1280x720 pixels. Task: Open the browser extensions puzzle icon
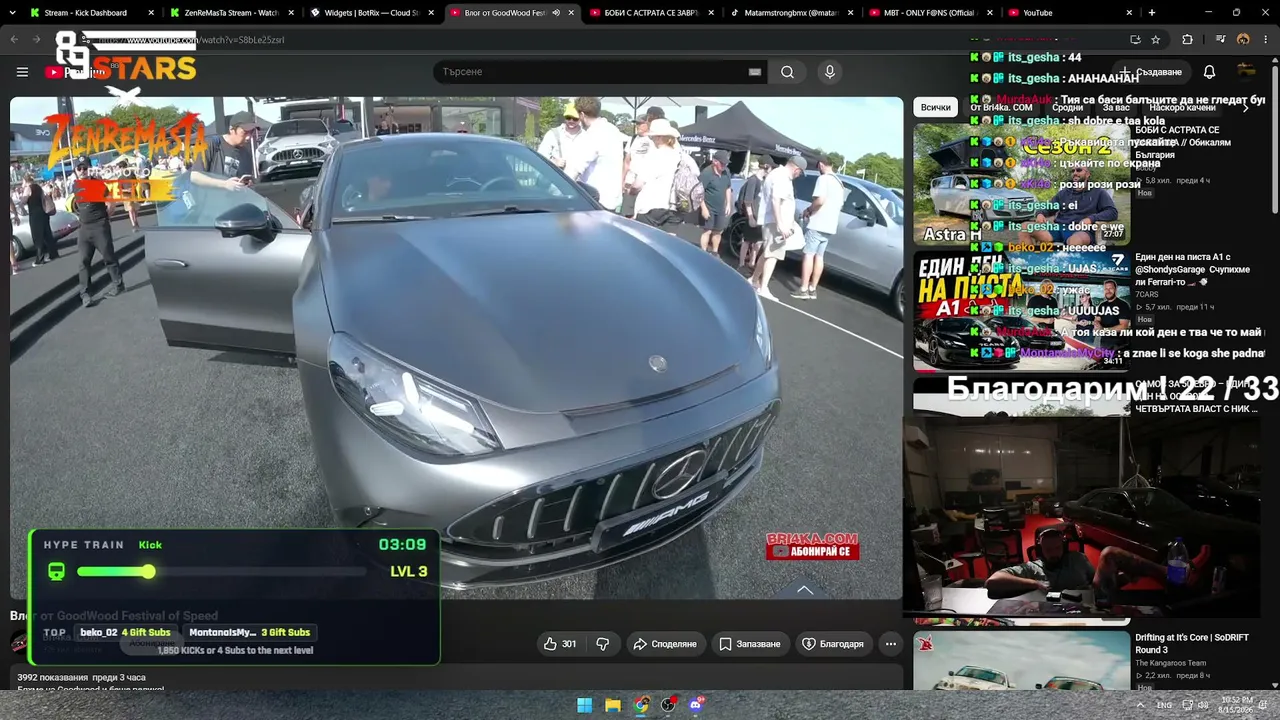coord(1187,40)
